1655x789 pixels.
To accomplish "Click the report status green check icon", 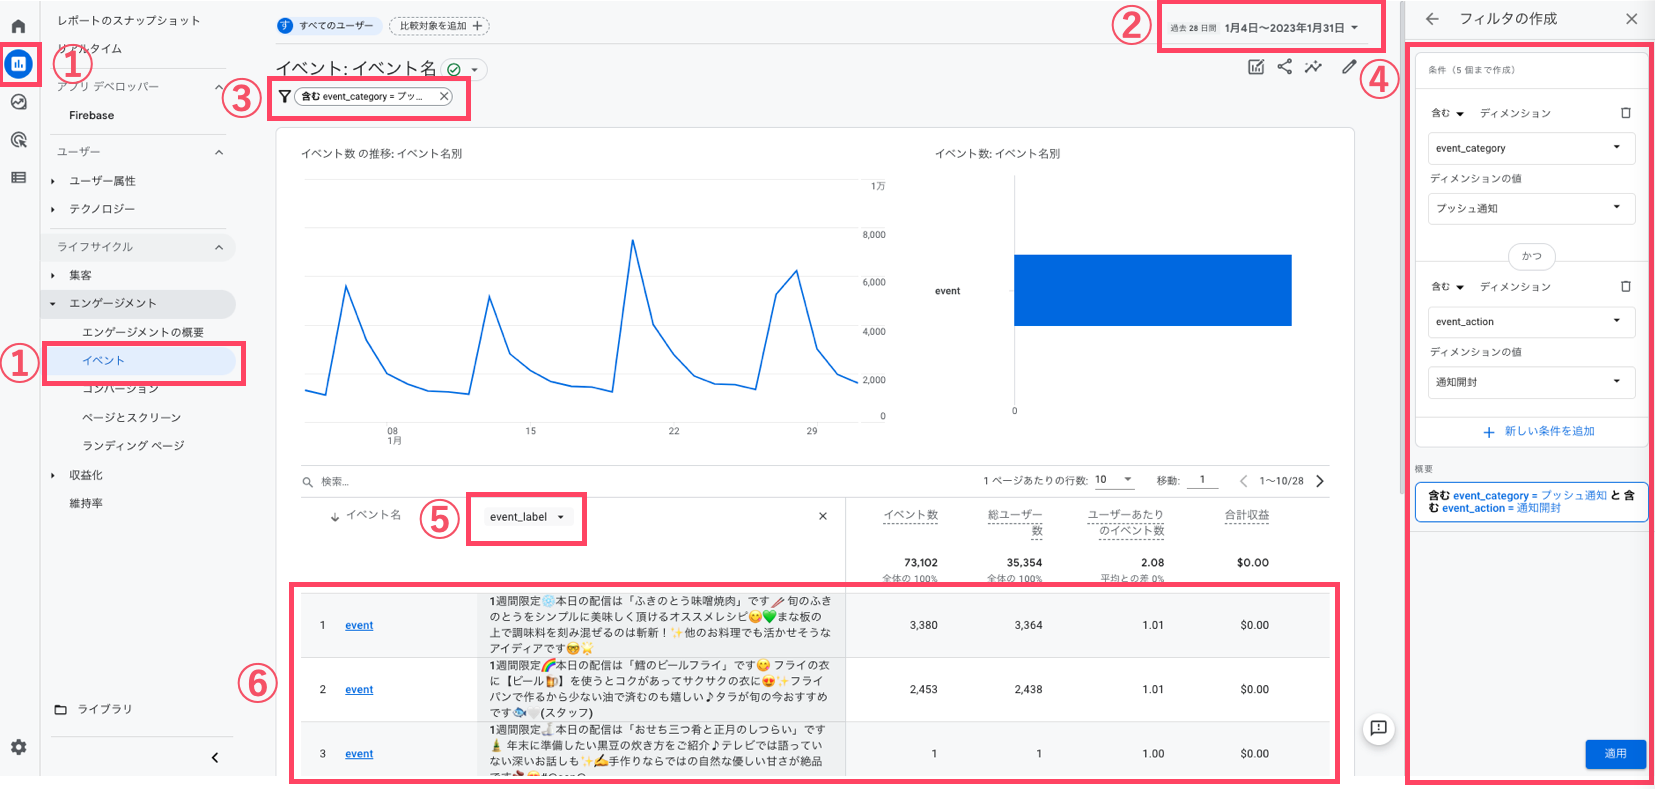I will (x=454, y=70).
